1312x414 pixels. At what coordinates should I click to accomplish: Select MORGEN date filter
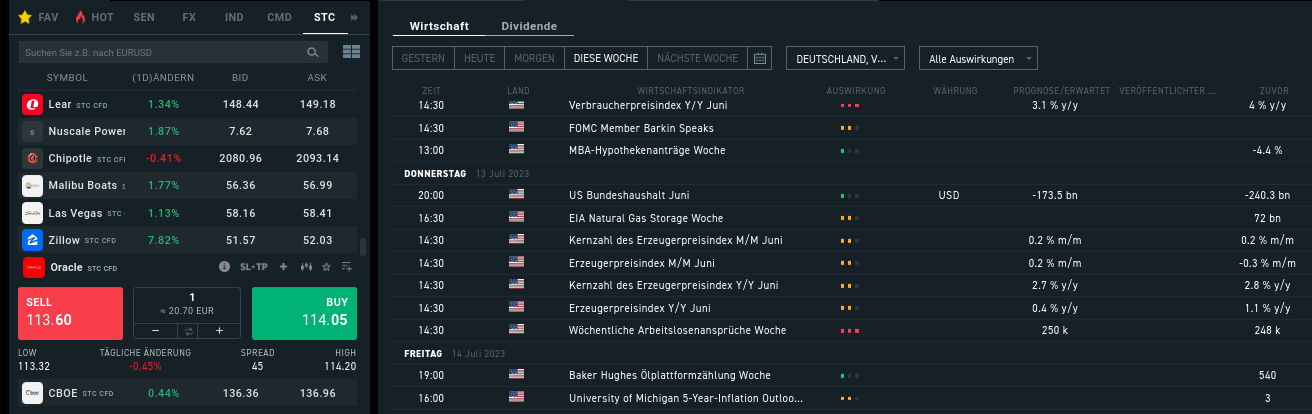pos(534,58)
